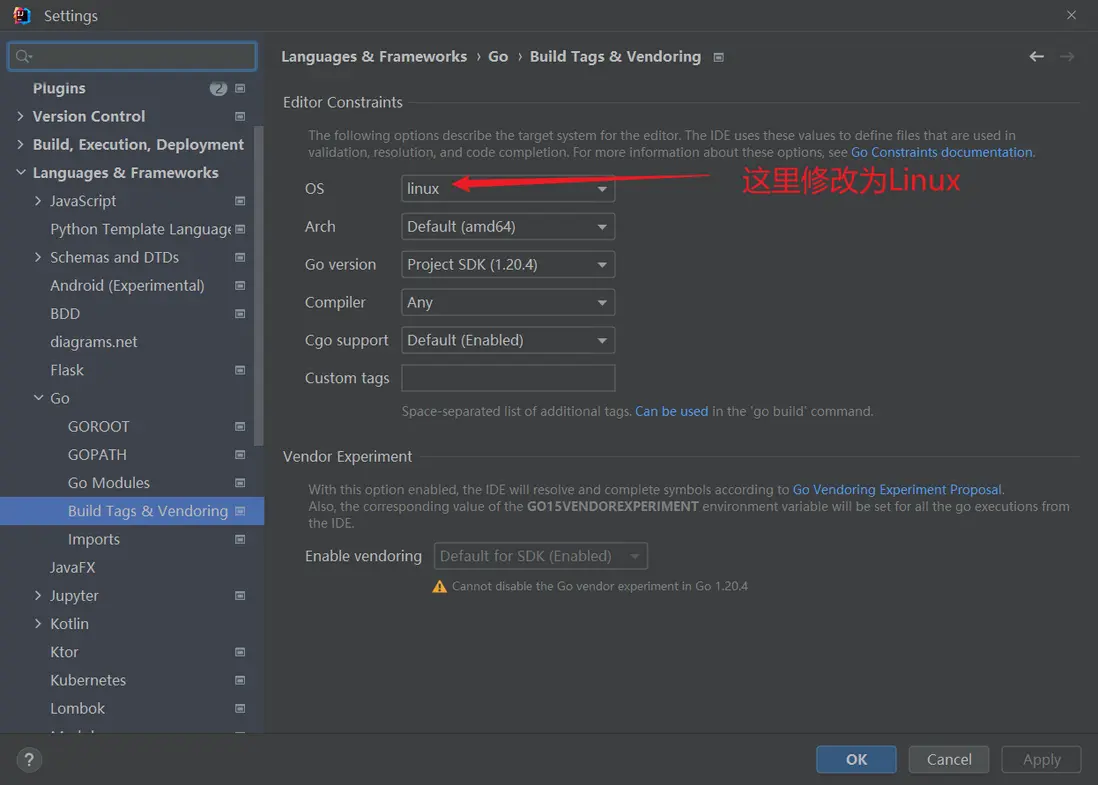This screenshot has width=1098, height=785.
Task: Click the search magnifier icon in search box
Action: click(24, 57)
